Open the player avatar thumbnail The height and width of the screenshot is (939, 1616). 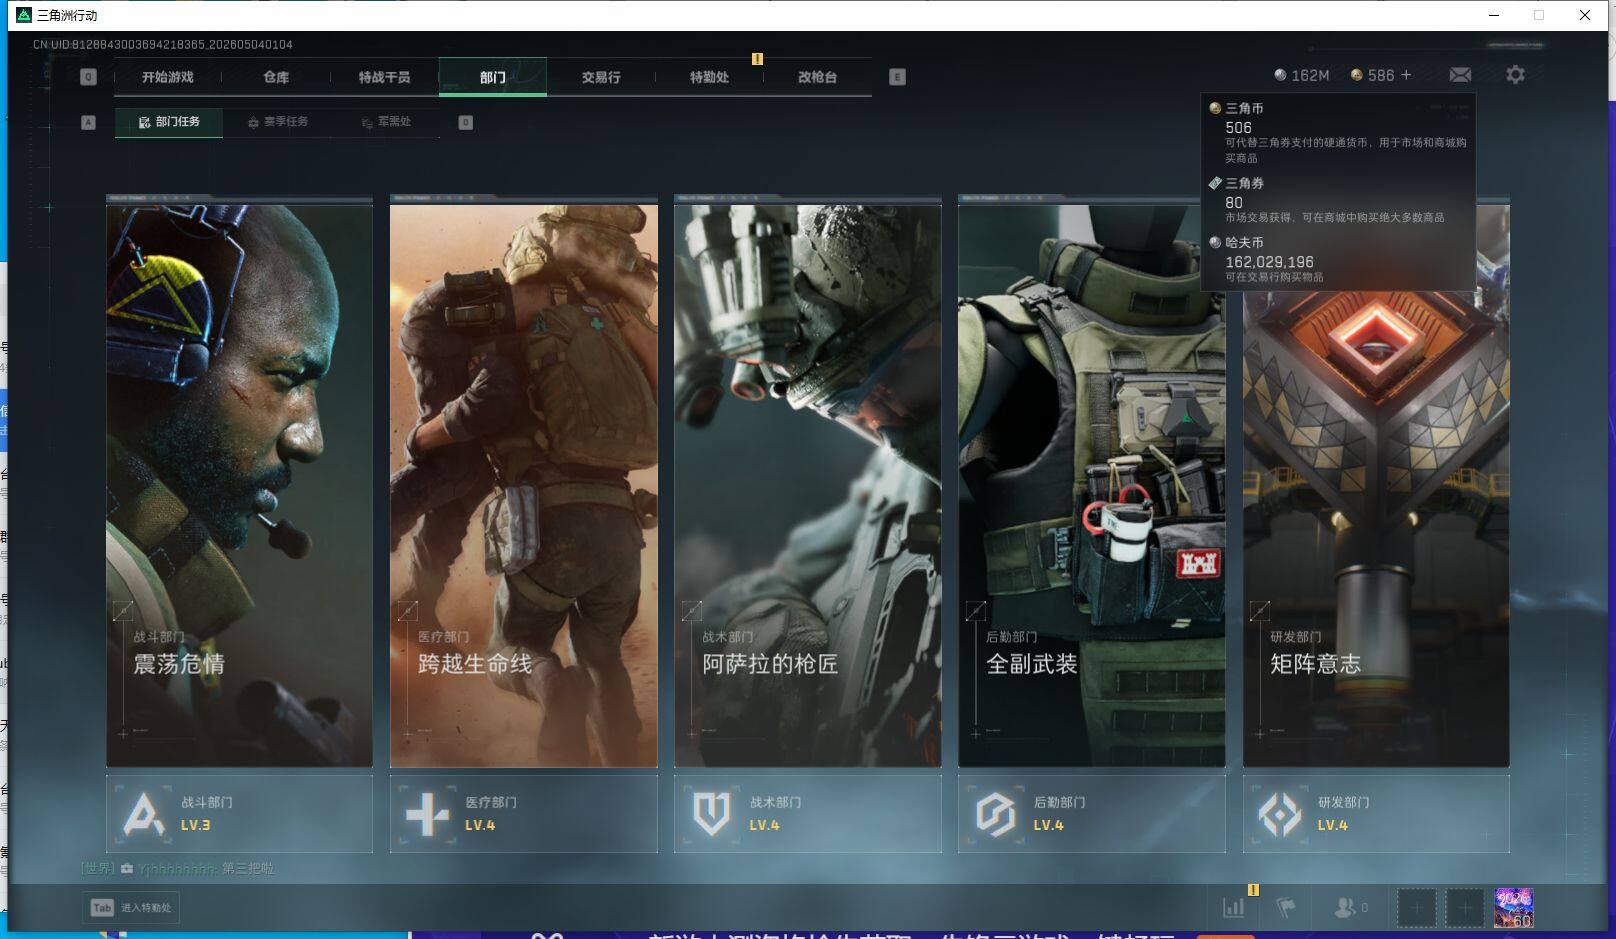[x=1513, y=908]
